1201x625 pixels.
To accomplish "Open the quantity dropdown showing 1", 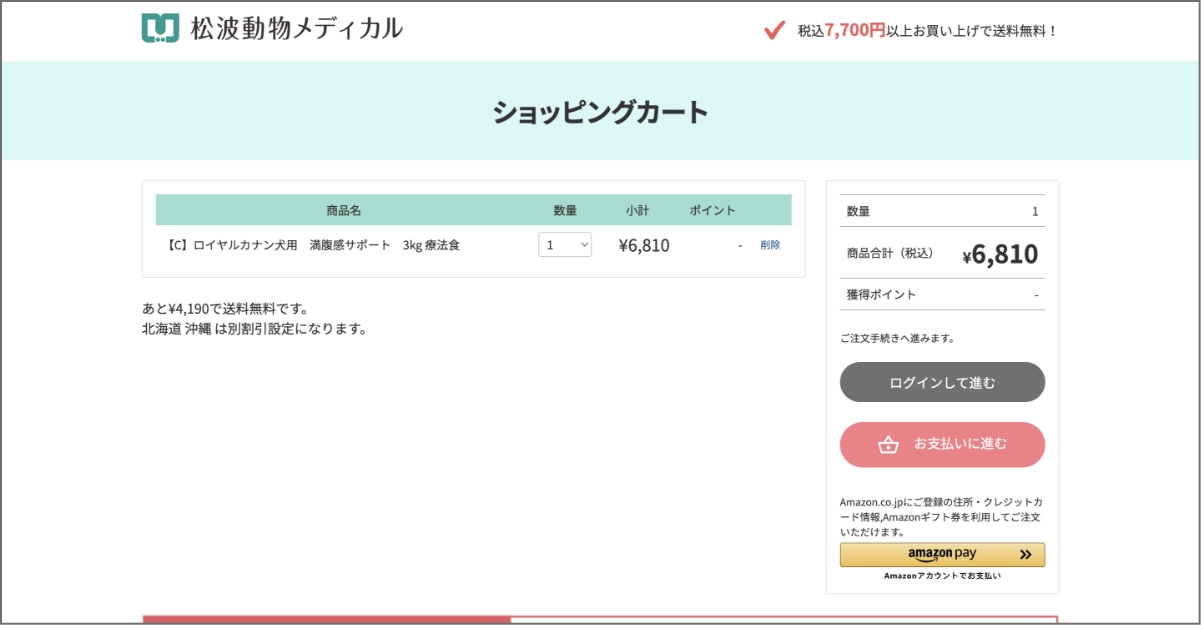I will tap(565, 245).
